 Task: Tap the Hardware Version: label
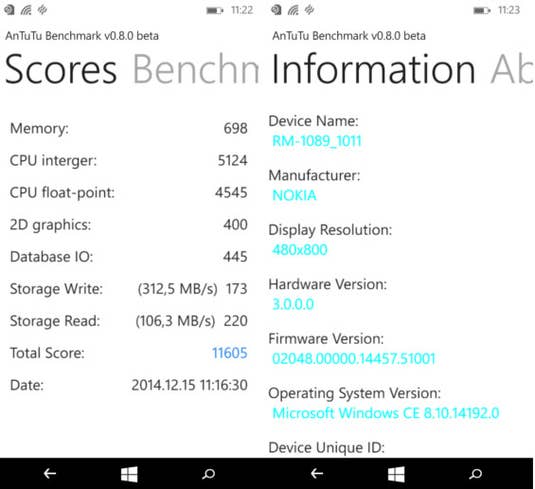pyautogui.click(x=328, y=284)
